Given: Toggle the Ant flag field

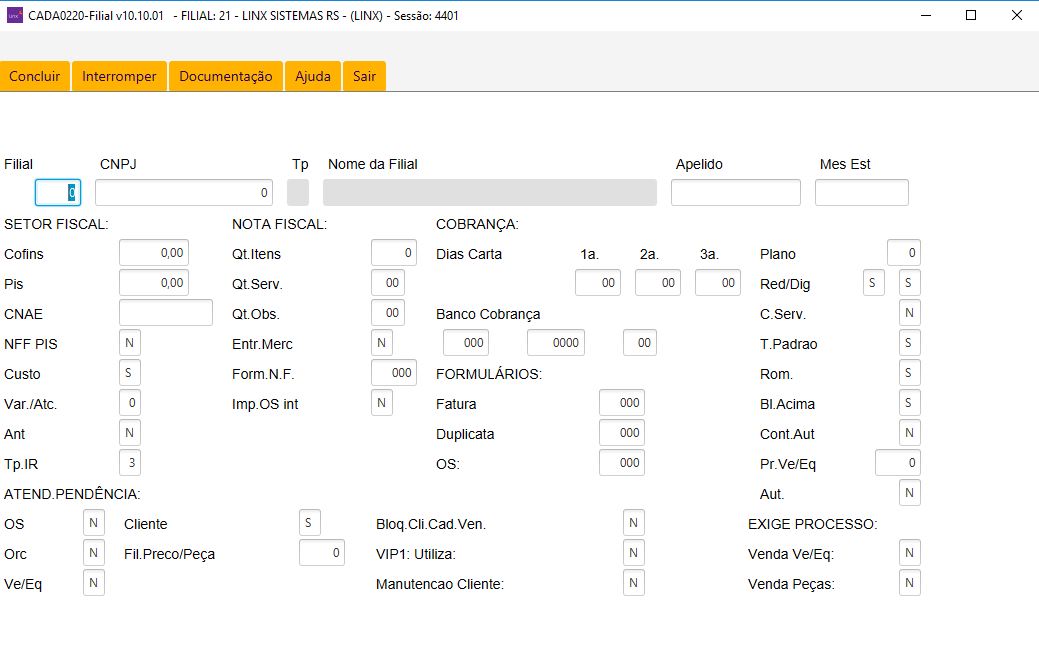Looking at the screenshot, I should click(130, 432).
